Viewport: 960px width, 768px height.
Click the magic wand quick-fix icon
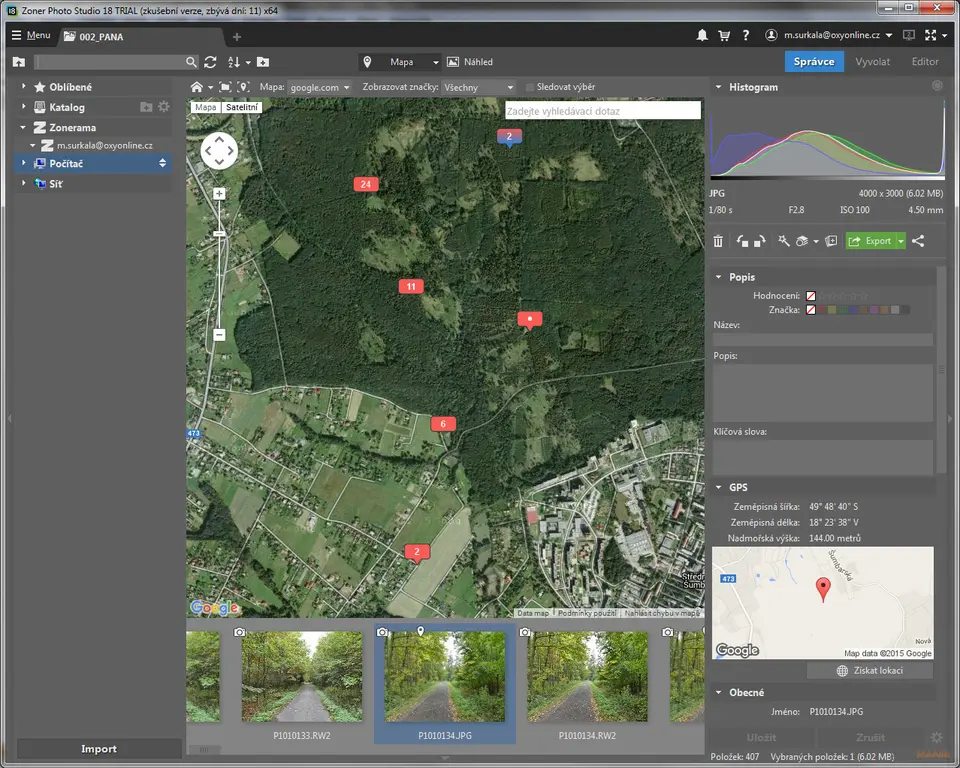(783, 241)
